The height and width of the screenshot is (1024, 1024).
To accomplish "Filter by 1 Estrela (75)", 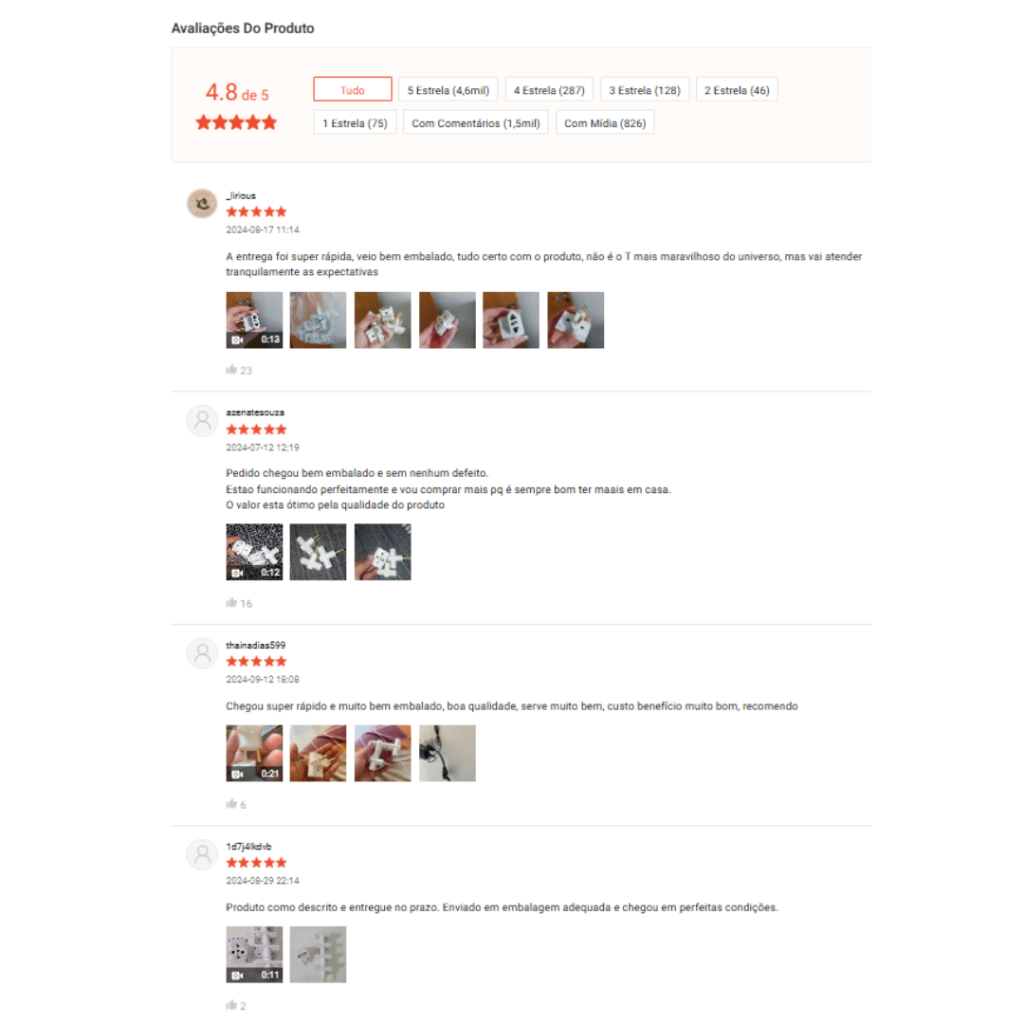I will click(355, 123).
